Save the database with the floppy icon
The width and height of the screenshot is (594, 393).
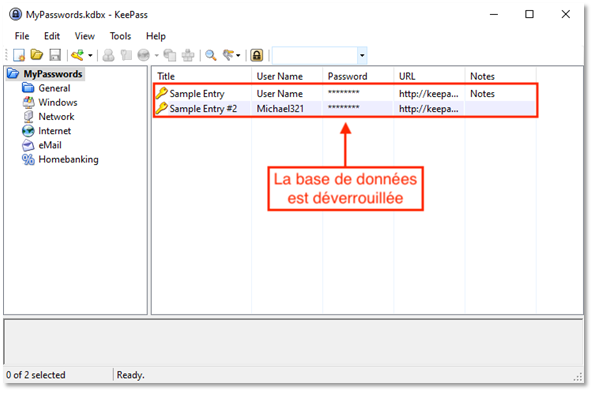[x=55, y=55]
